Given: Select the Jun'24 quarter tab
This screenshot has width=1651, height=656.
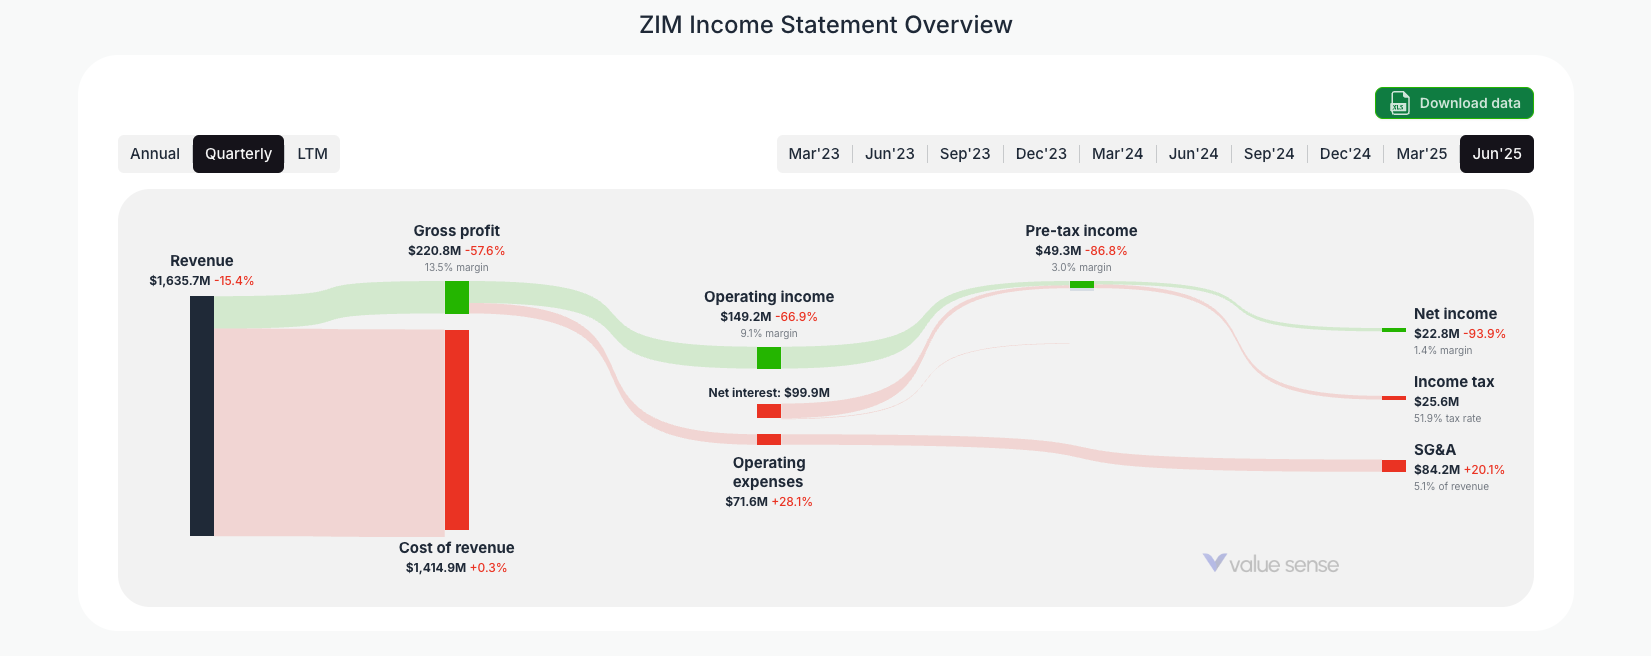Looking at the screenshot, I should click(1193, 153).
